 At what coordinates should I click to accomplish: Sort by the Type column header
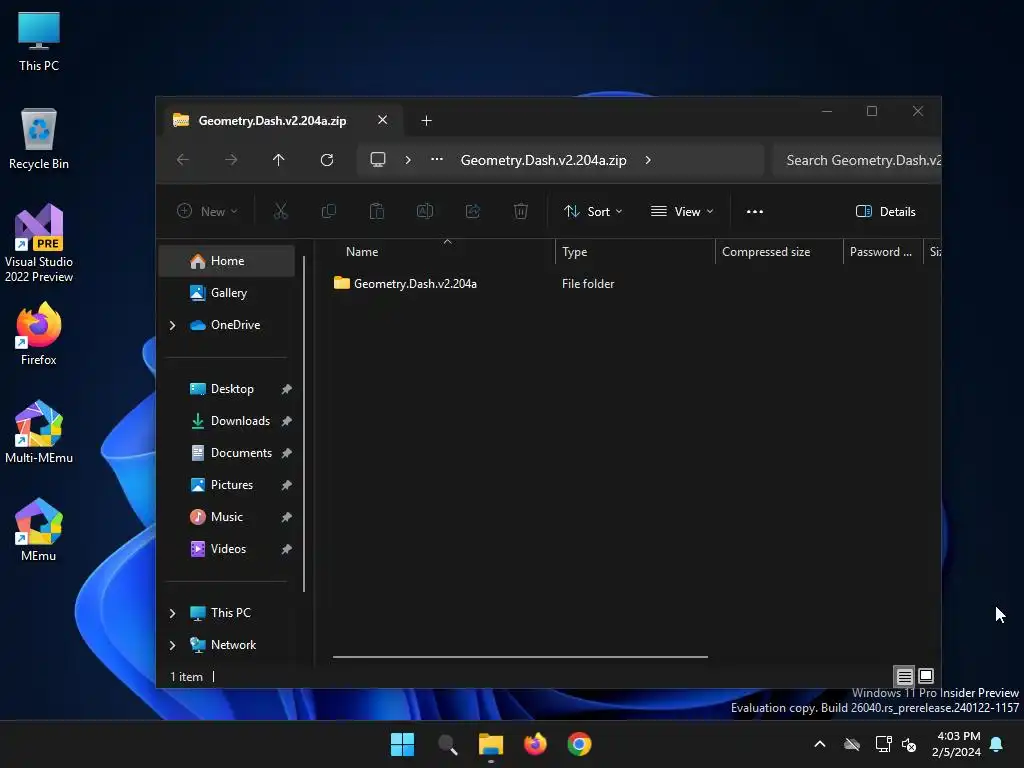tap(635, 252)
